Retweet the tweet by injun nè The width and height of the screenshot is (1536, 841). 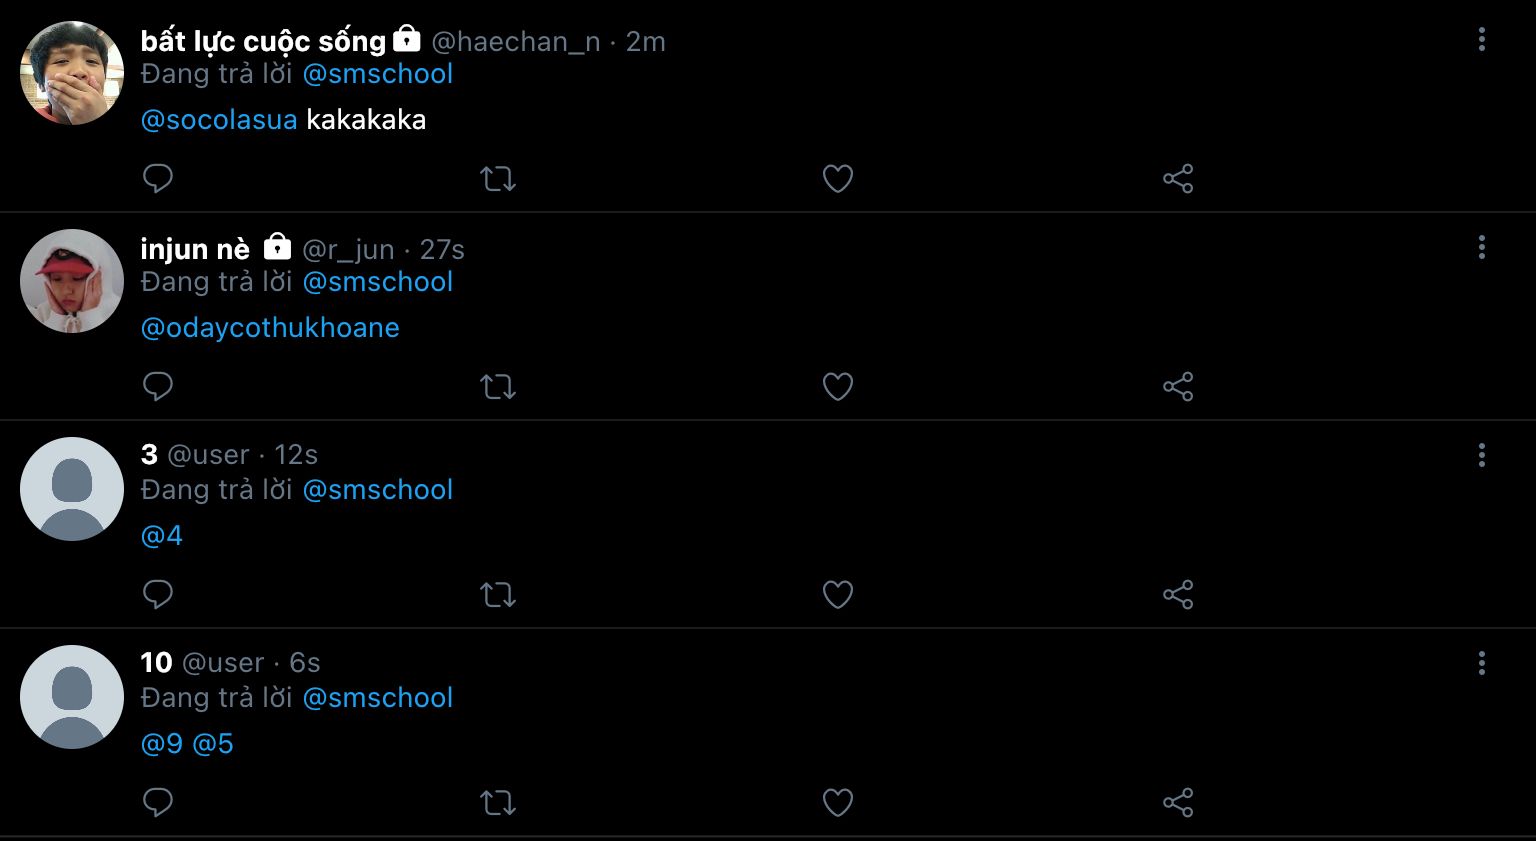pyautogui.click(x=498, y=387)
